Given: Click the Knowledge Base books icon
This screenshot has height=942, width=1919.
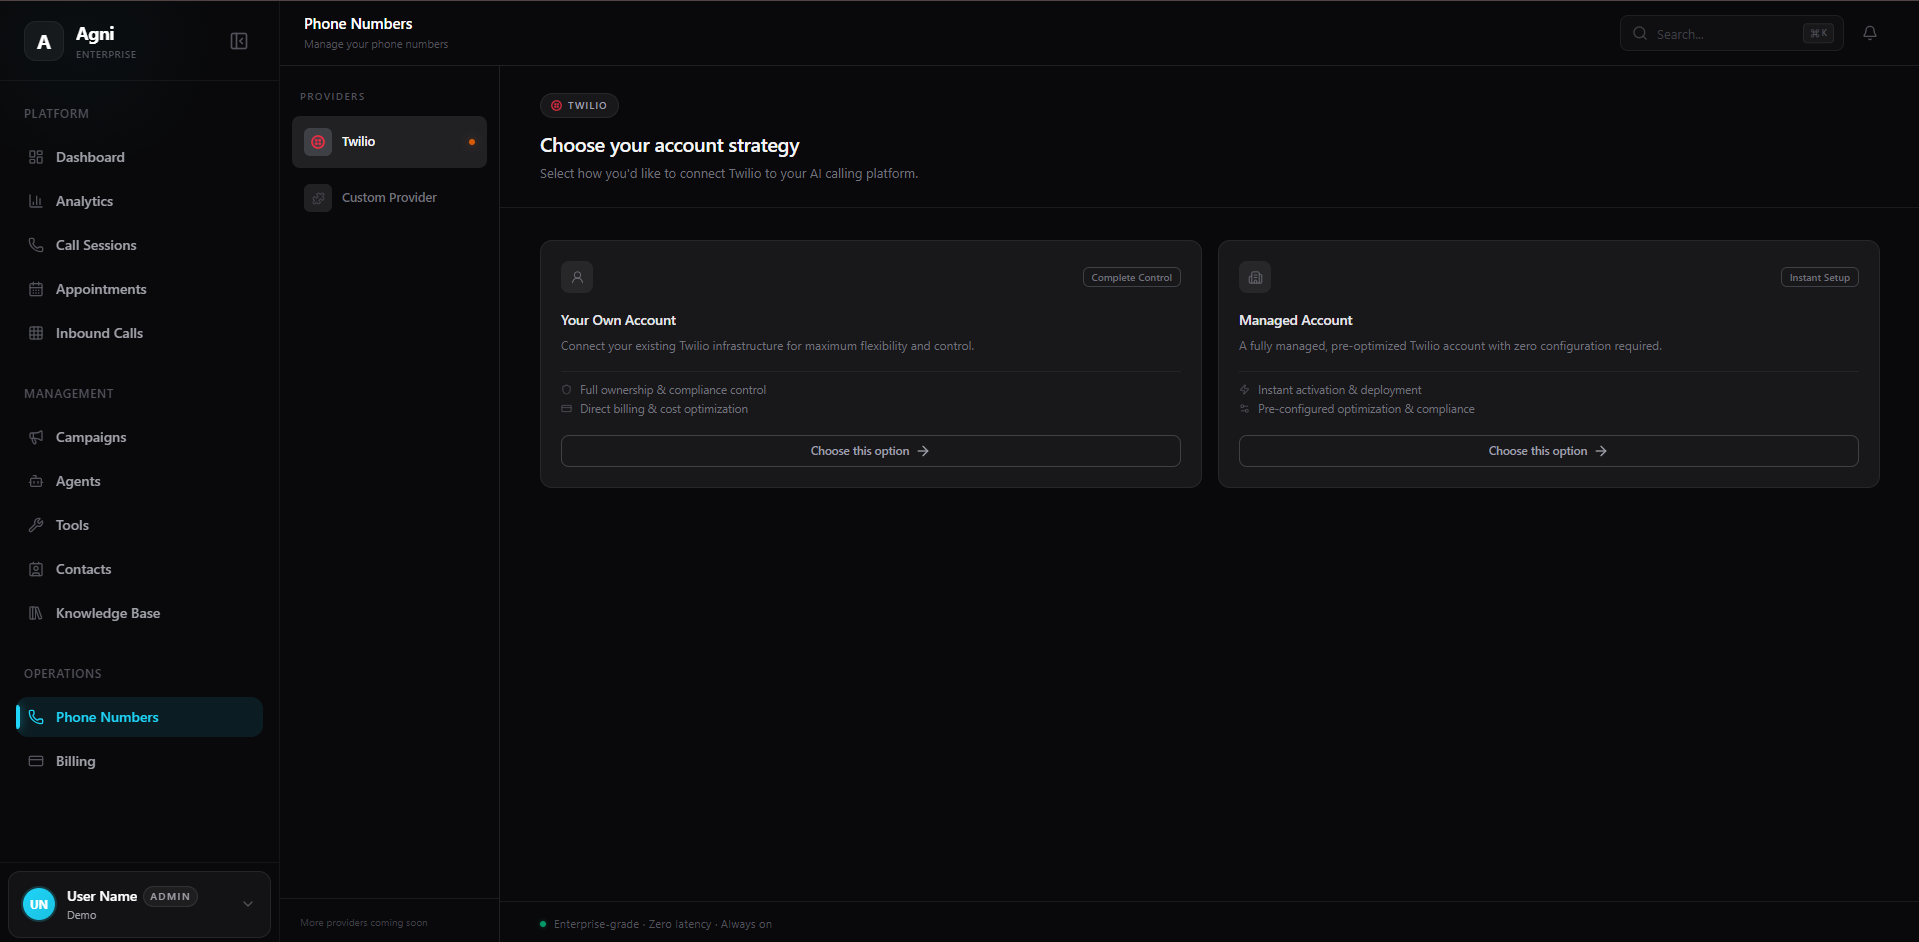Looking at the screenshot, I should [x=36, y=613].
